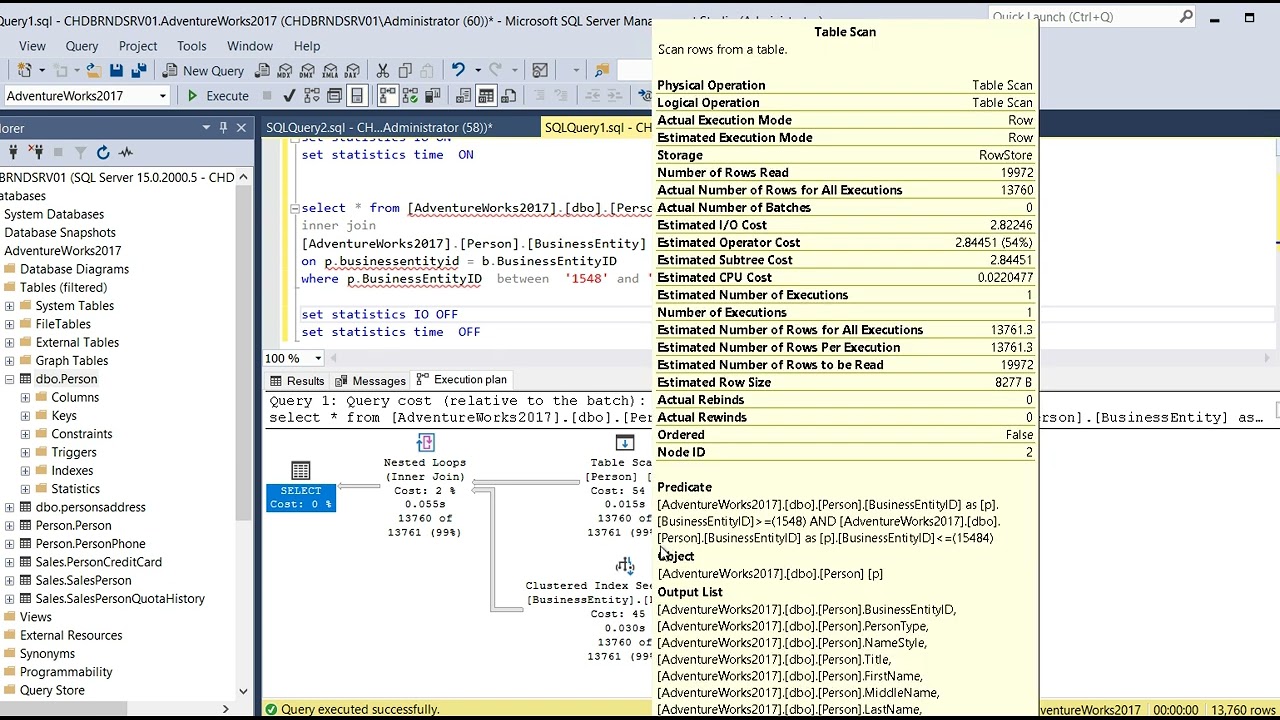Select the Clustered Index Seek operator icon
The width and height of the screenshot is (1280, 720).
pos(625,566)
